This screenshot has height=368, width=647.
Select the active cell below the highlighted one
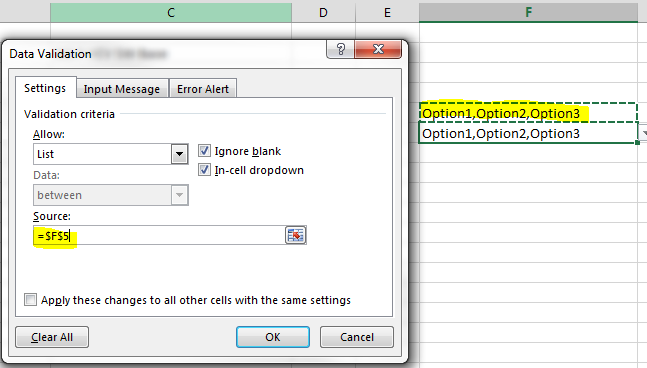click(x=529, y=133)
